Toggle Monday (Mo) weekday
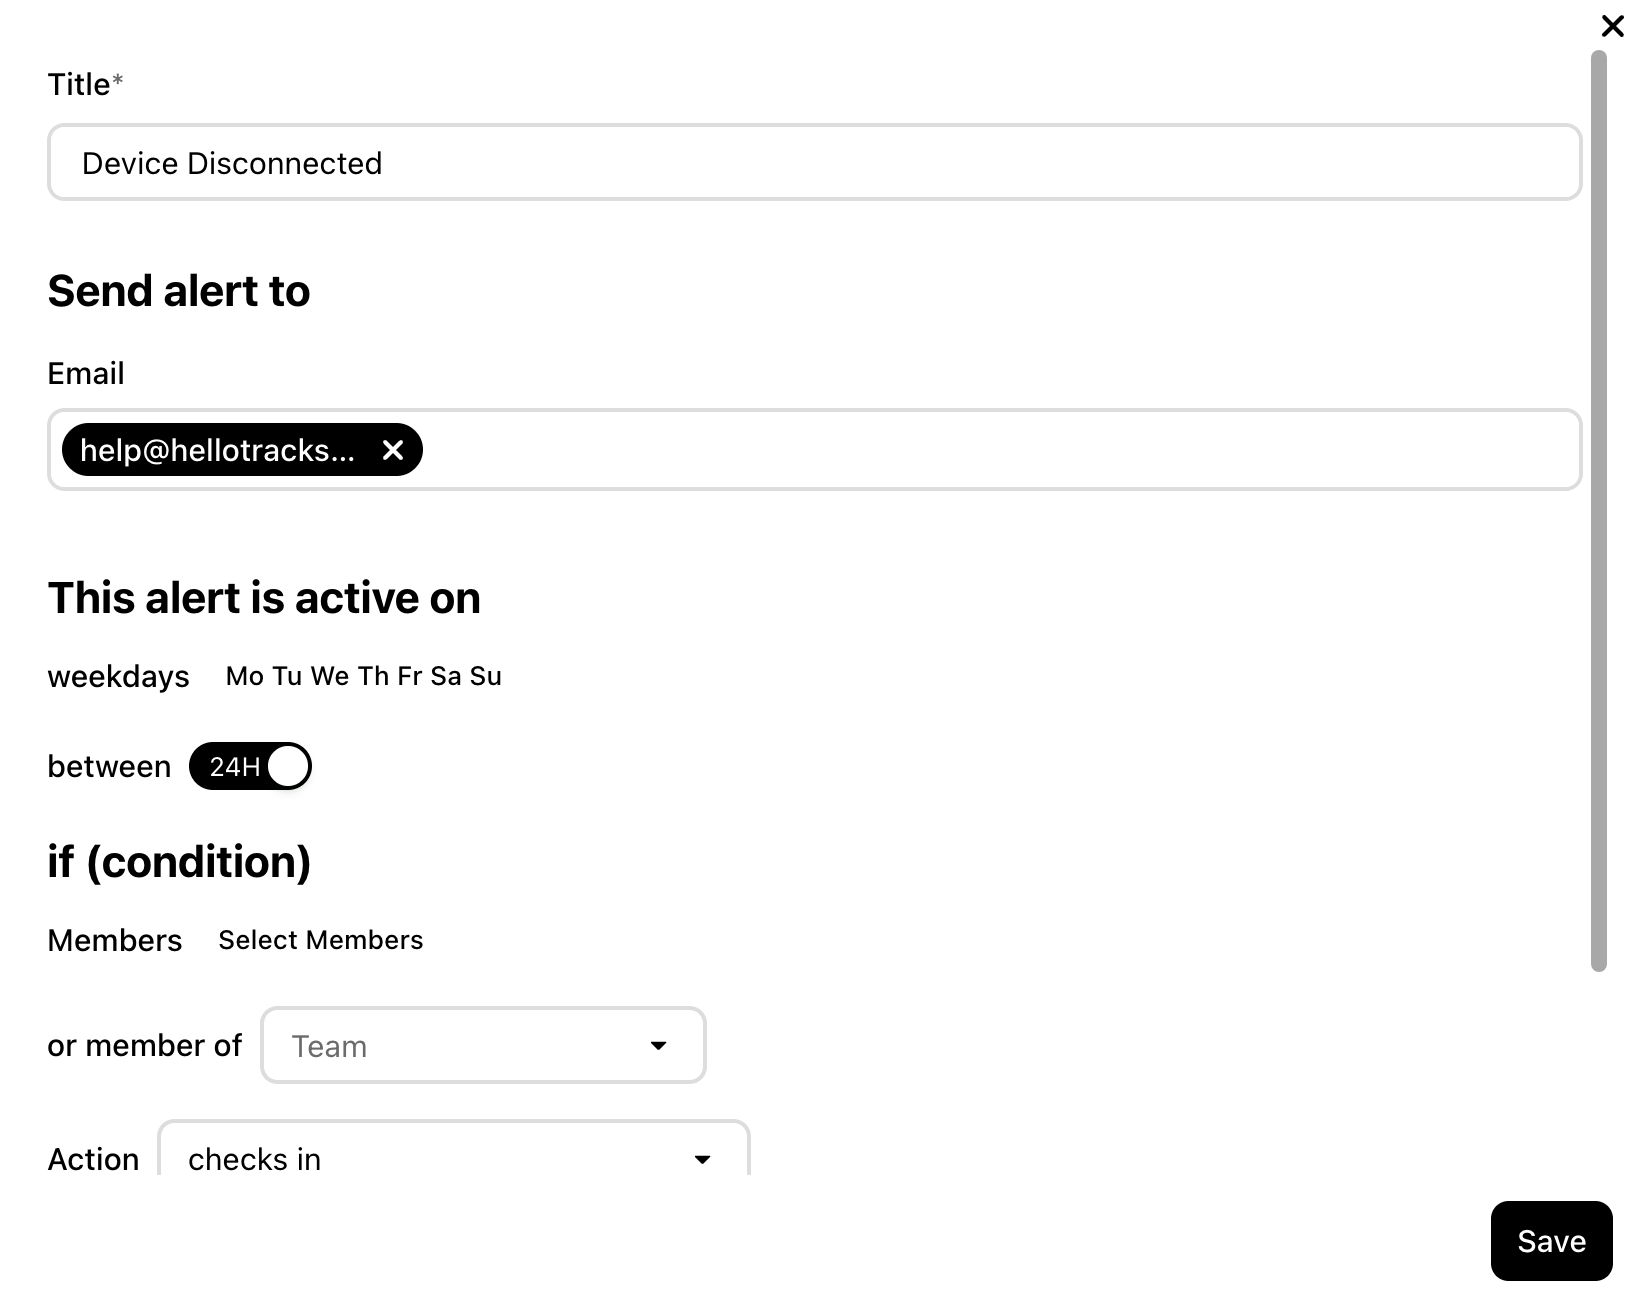 click(245, 676)
